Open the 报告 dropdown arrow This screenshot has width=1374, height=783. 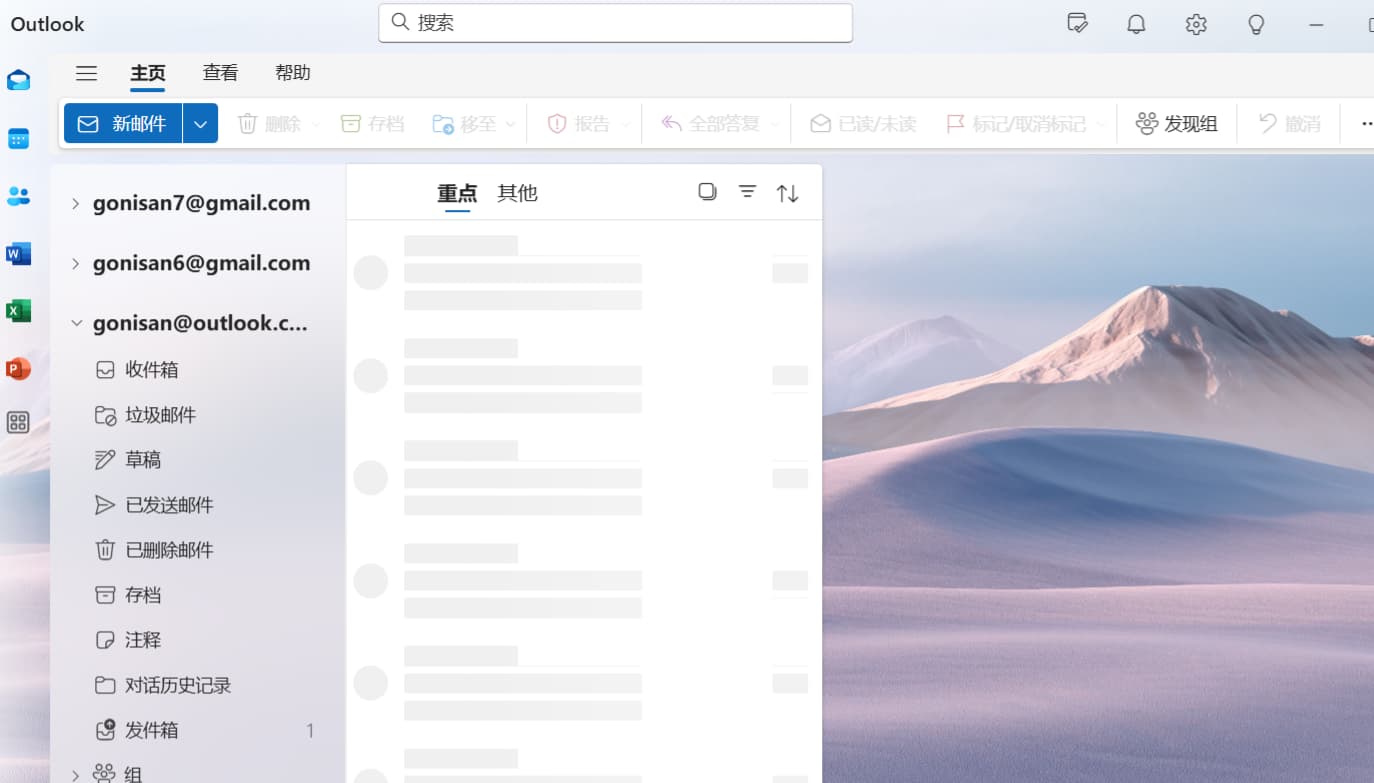(x=626, y=125)
